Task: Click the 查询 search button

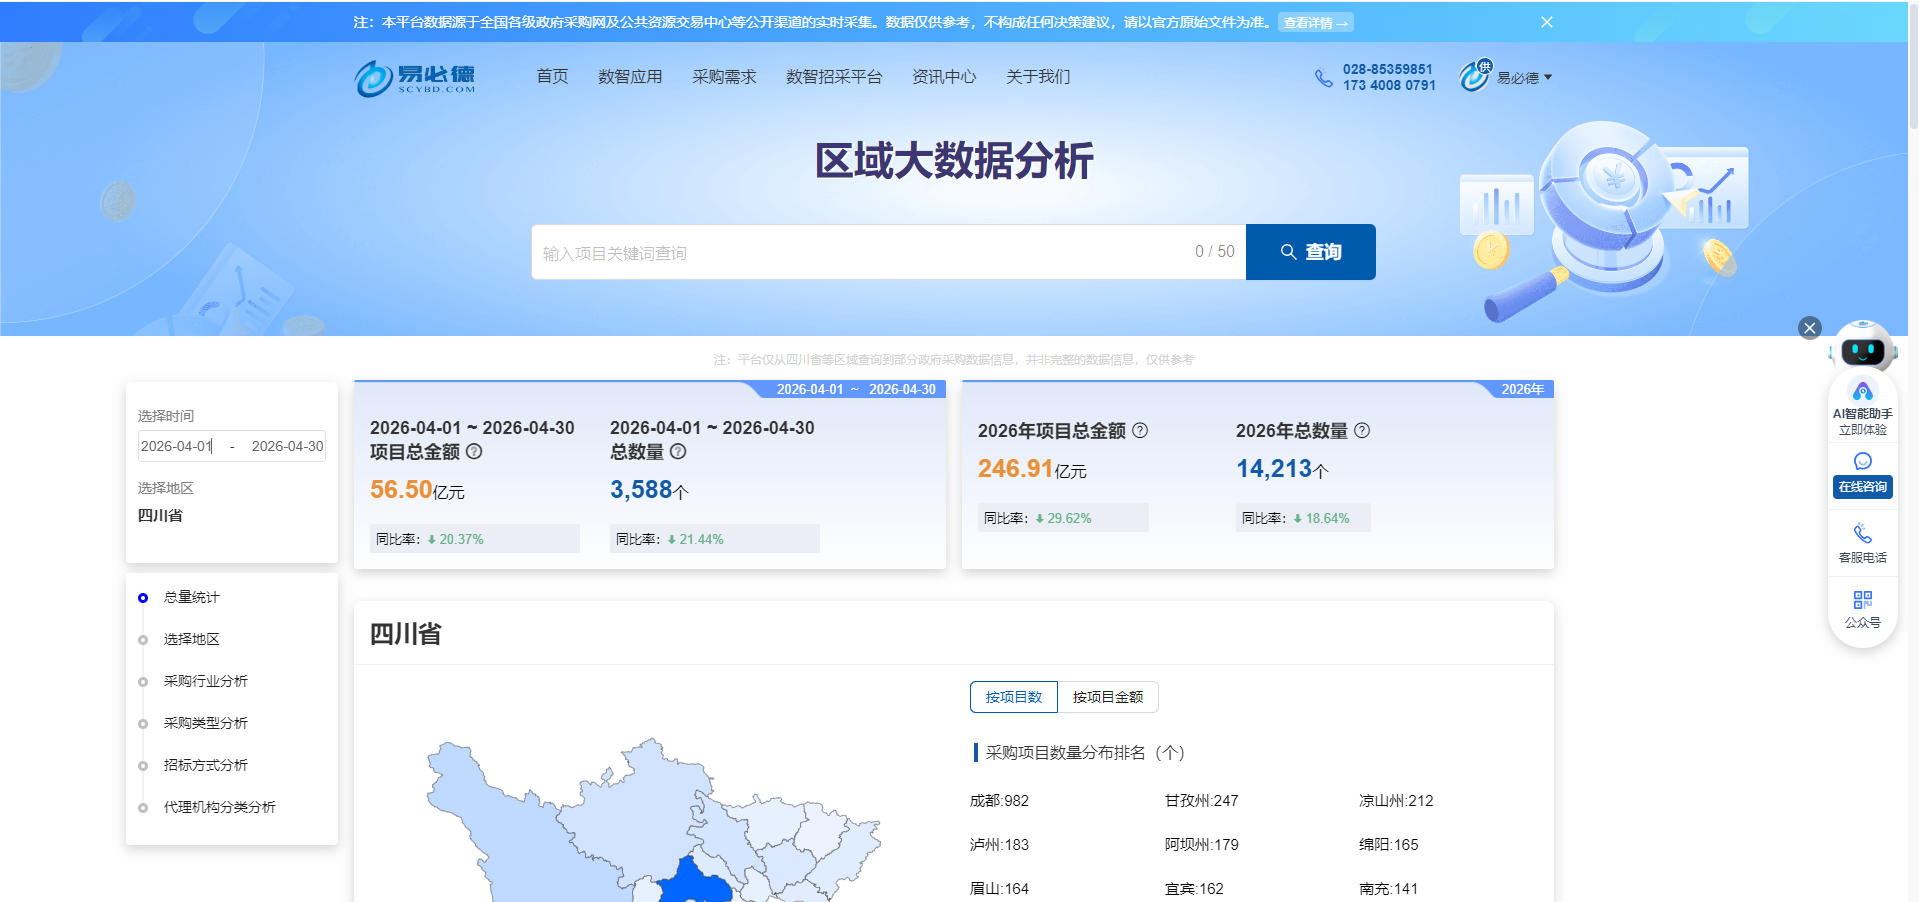Action: point(1311,252)
